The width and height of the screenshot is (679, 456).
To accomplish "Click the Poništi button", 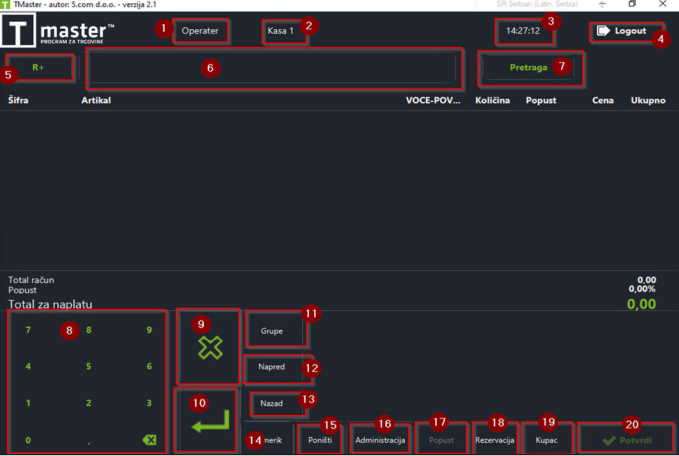I will (x=320, y=440).
